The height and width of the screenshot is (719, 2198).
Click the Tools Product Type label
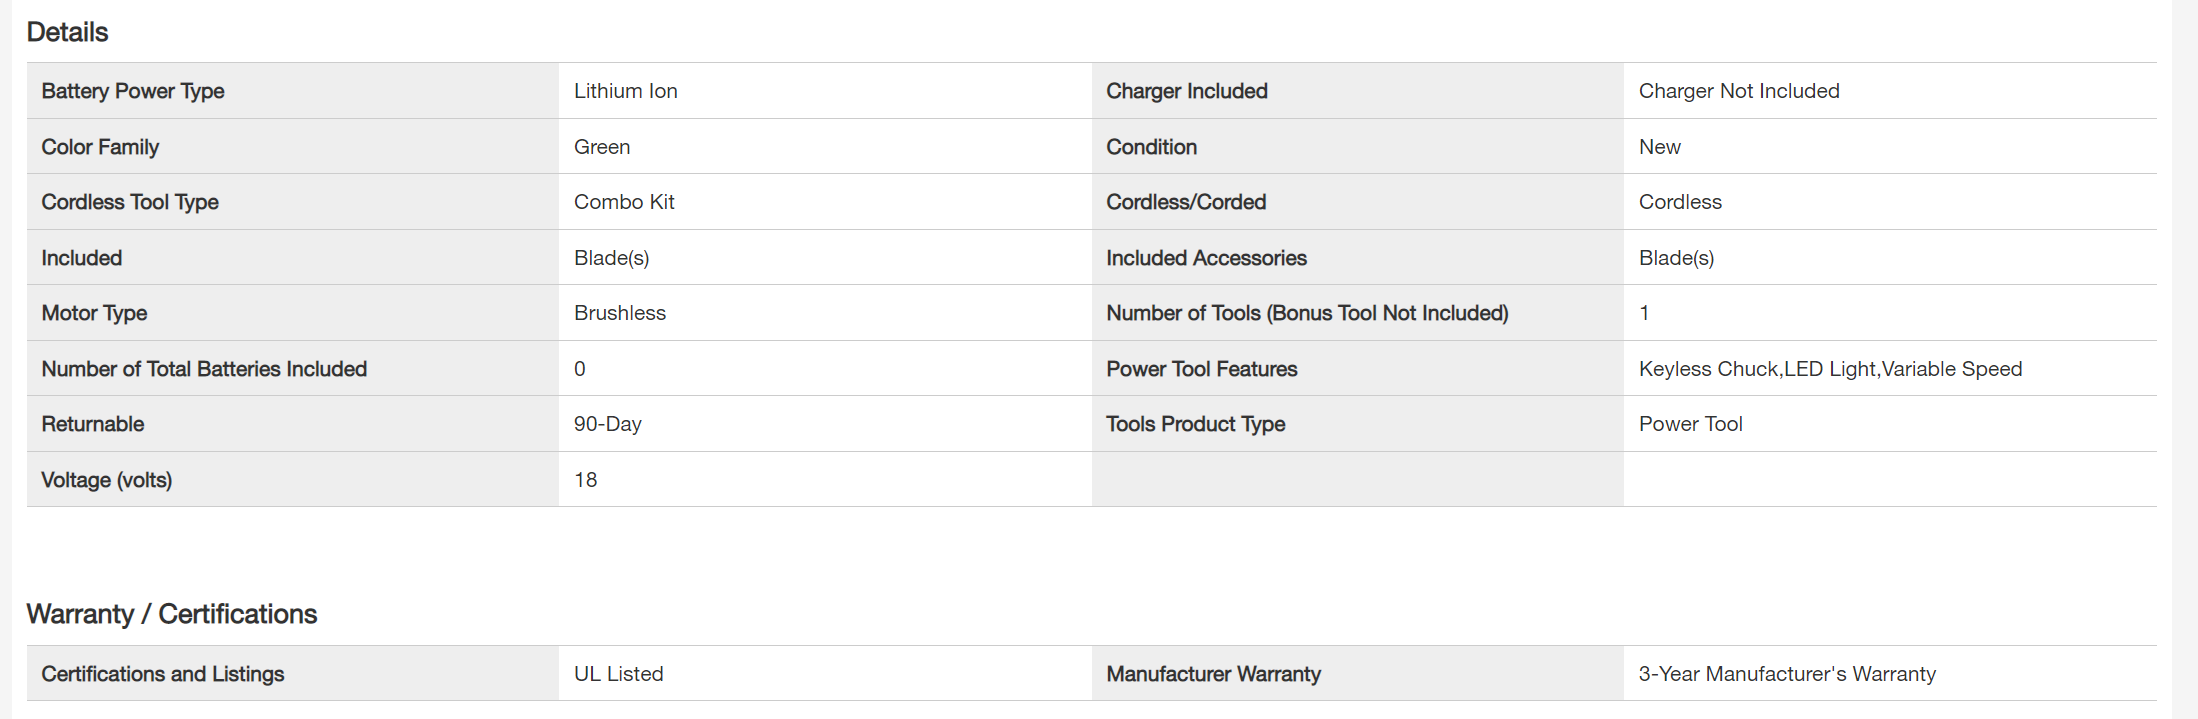point(1195,424)
